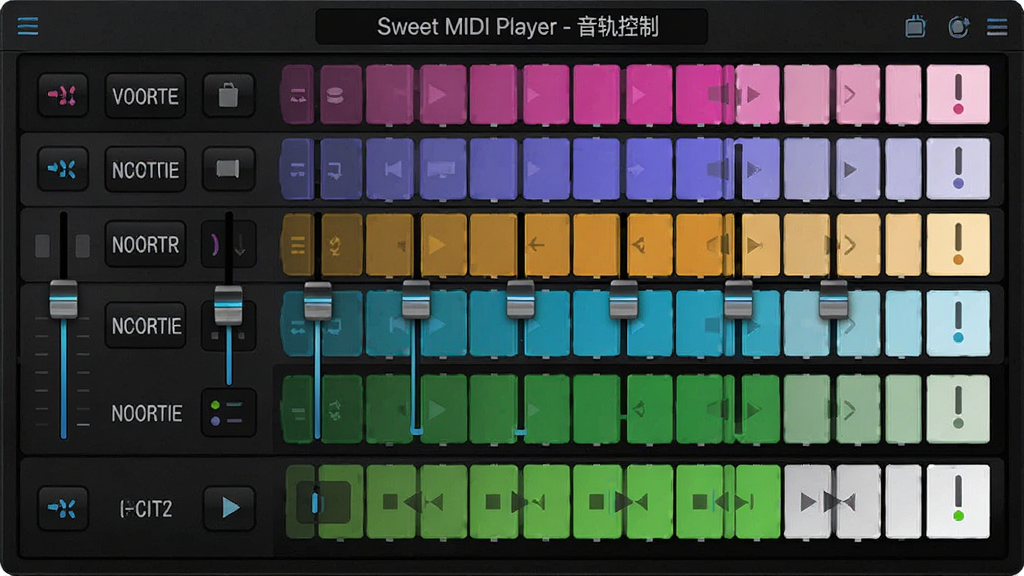Screen dimensions: 1024x576
Task: Open the down-arrow button beside NOORTR
Action: click(x=240, y=245)
